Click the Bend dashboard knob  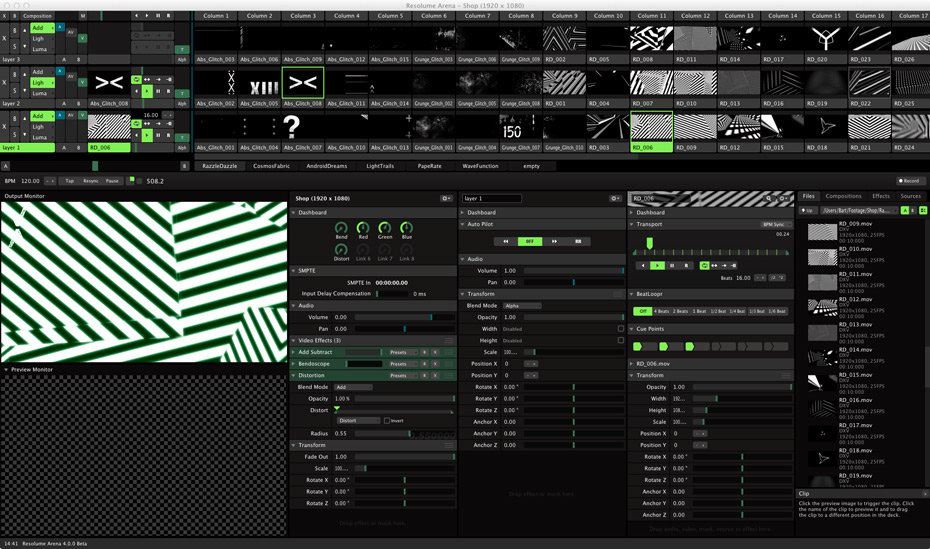point(342,229)
